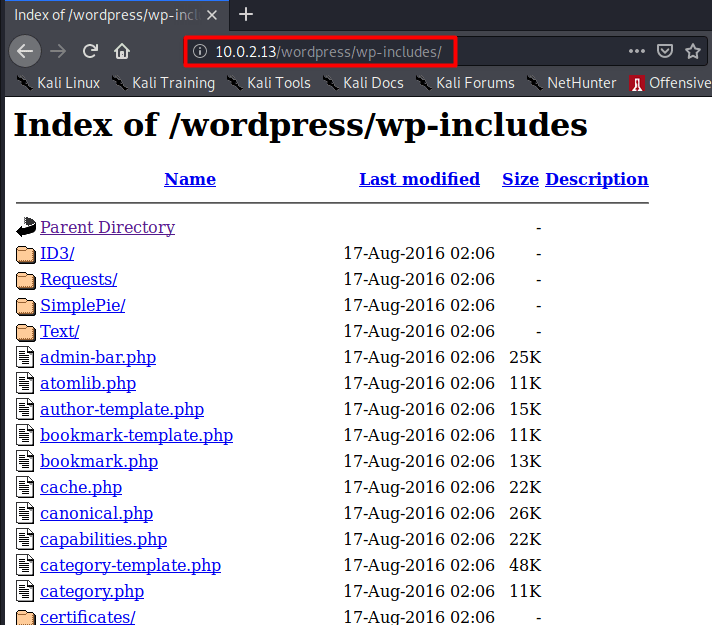
Task: Open a new tab with plus button
Action: click(x=246, y=14)
